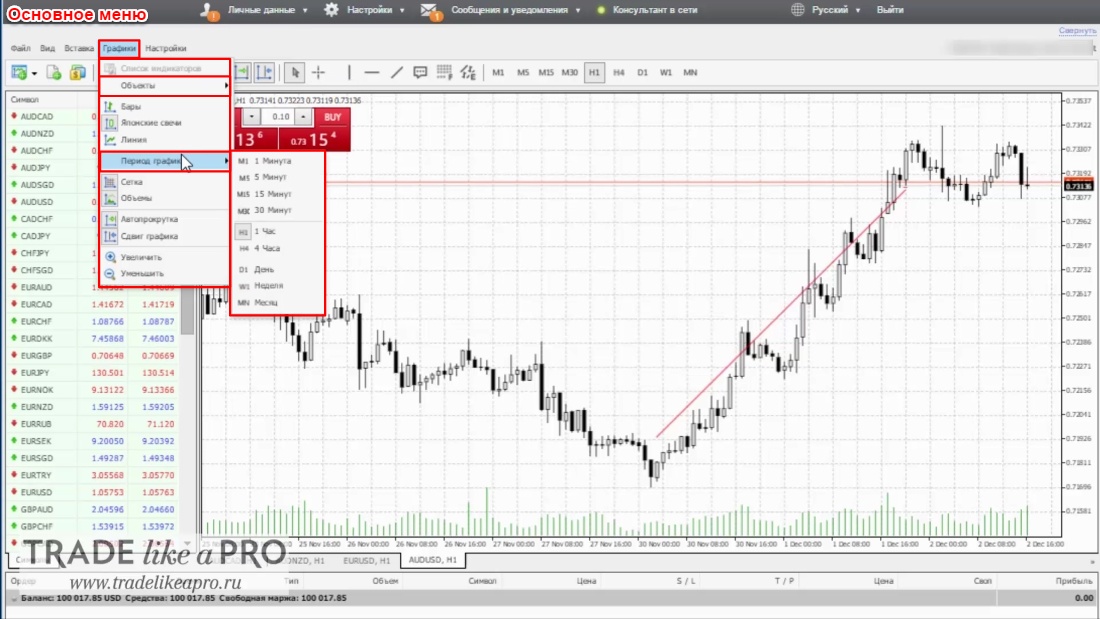
Task: Open the Fibonacci retracement tool
Action: pyautogui.click(x=444, y=72)
